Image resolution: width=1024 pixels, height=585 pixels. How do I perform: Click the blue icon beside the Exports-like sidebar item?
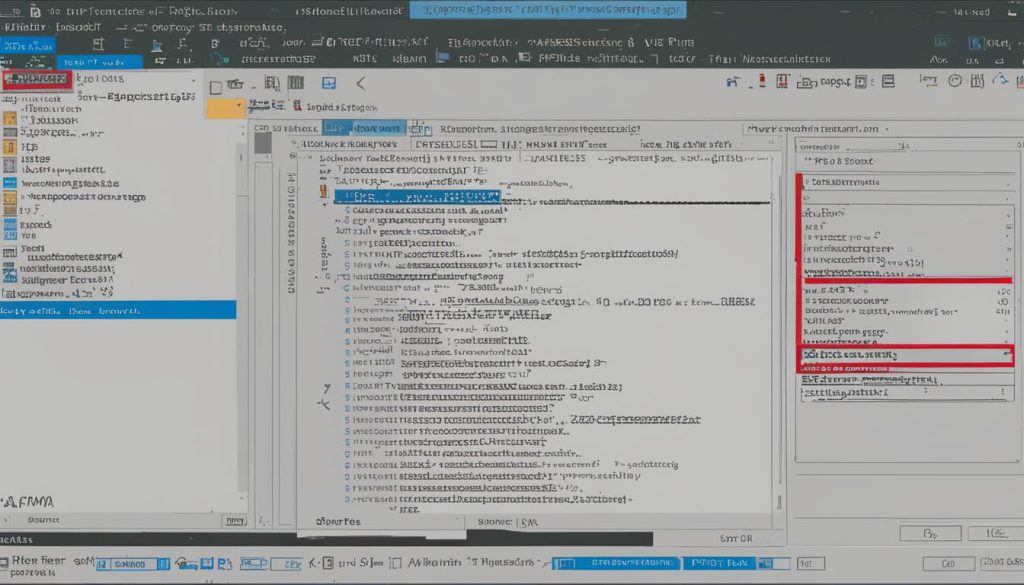point(10,225)
